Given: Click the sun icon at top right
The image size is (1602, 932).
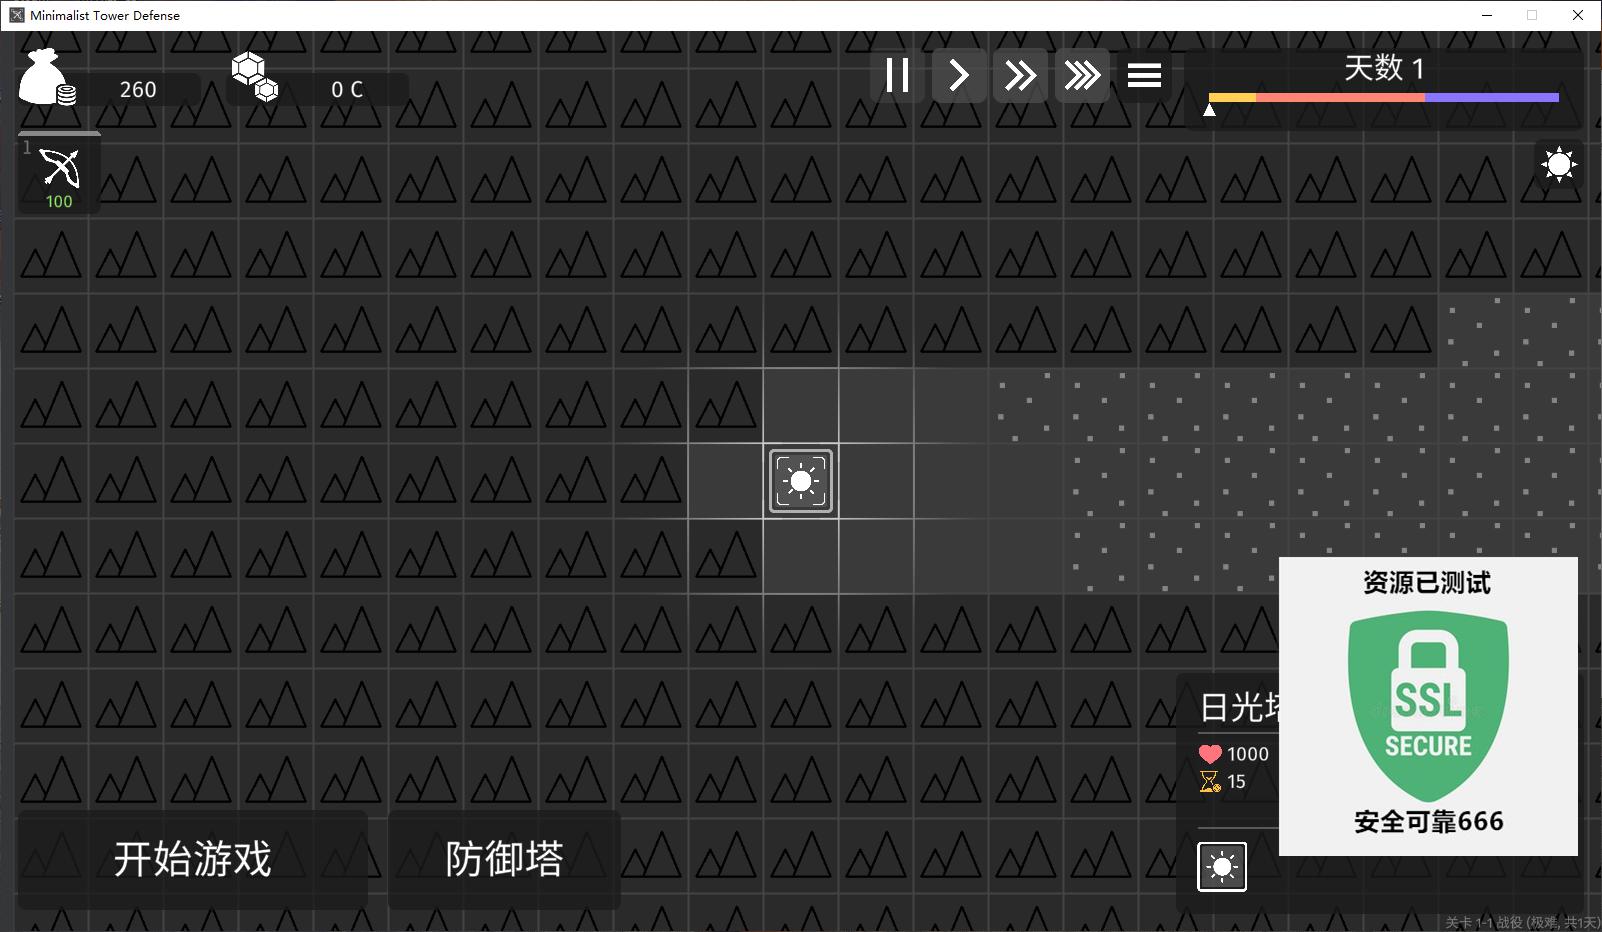Looking at the screenshot, I should (1559, 164).
